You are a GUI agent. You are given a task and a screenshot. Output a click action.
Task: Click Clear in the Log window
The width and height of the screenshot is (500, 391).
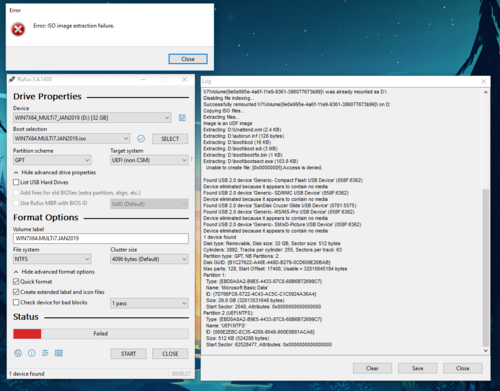[372, 368]
